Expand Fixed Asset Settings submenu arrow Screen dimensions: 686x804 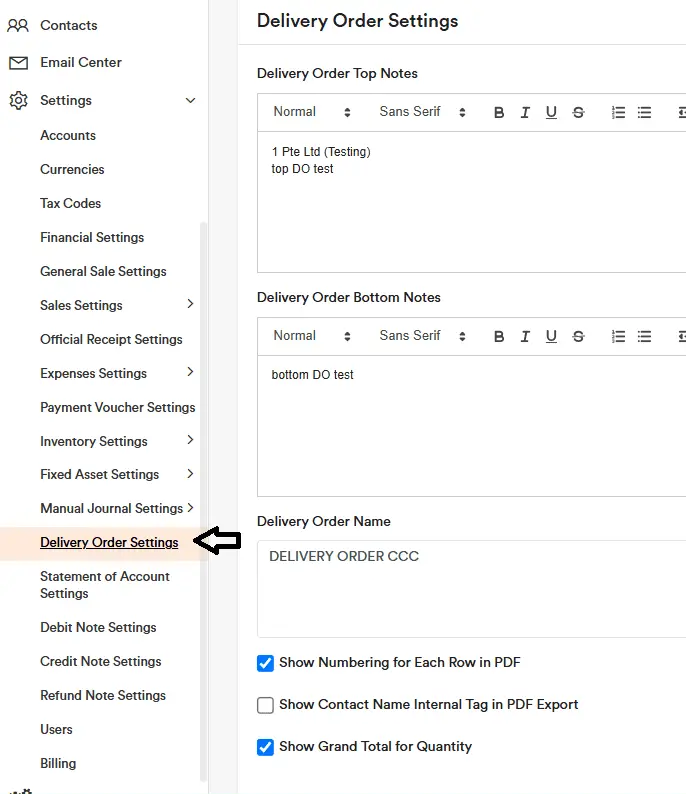tap(190, 474)
